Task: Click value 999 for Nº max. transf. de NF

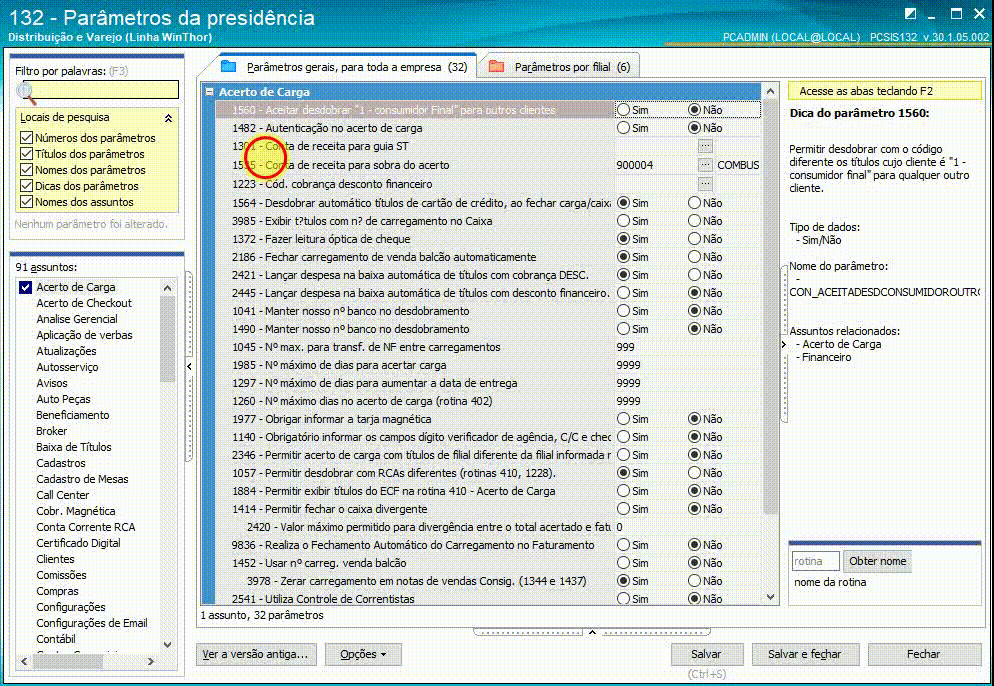Action: point(625,347)
